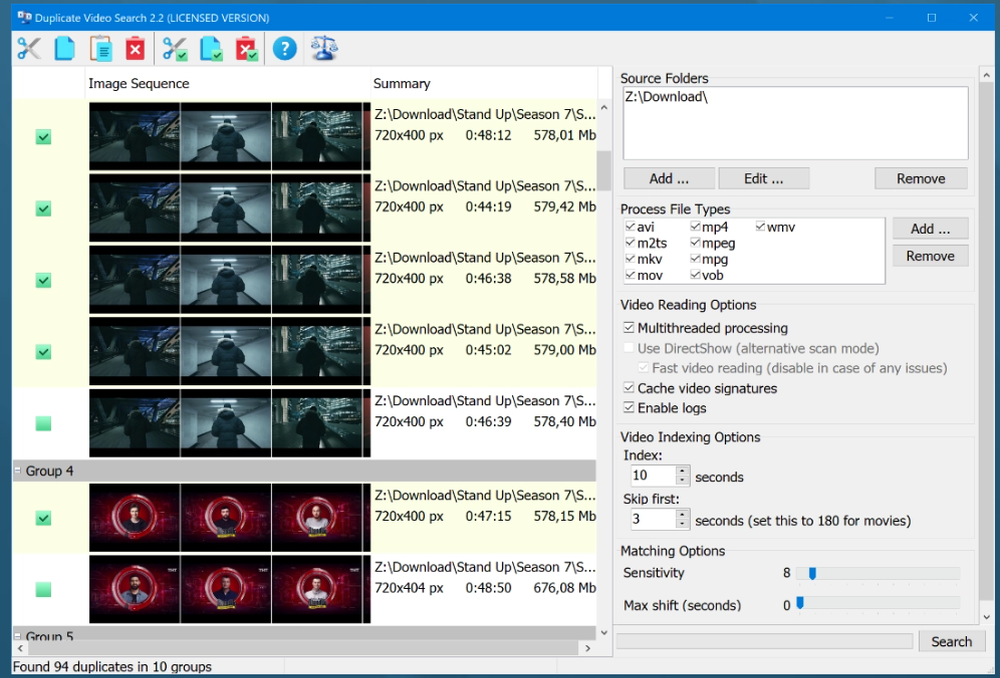This screenshot has height=678, width=1000.
Task: Select the scissors delete tool
Action: [28, 47]
